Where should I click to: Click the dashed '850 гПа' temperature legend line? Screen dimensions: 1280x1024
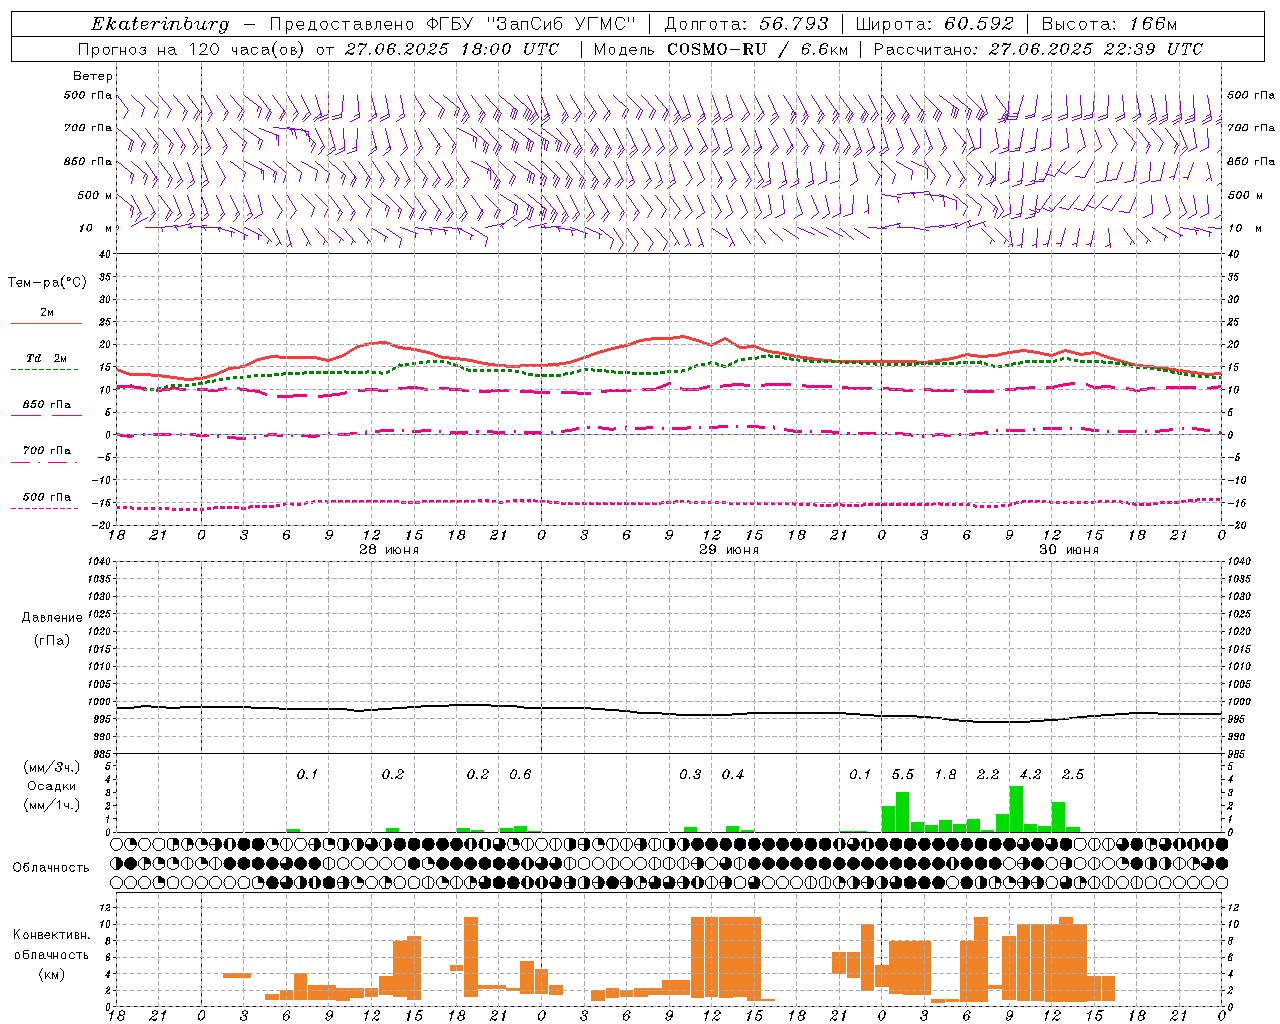(46, 415)
